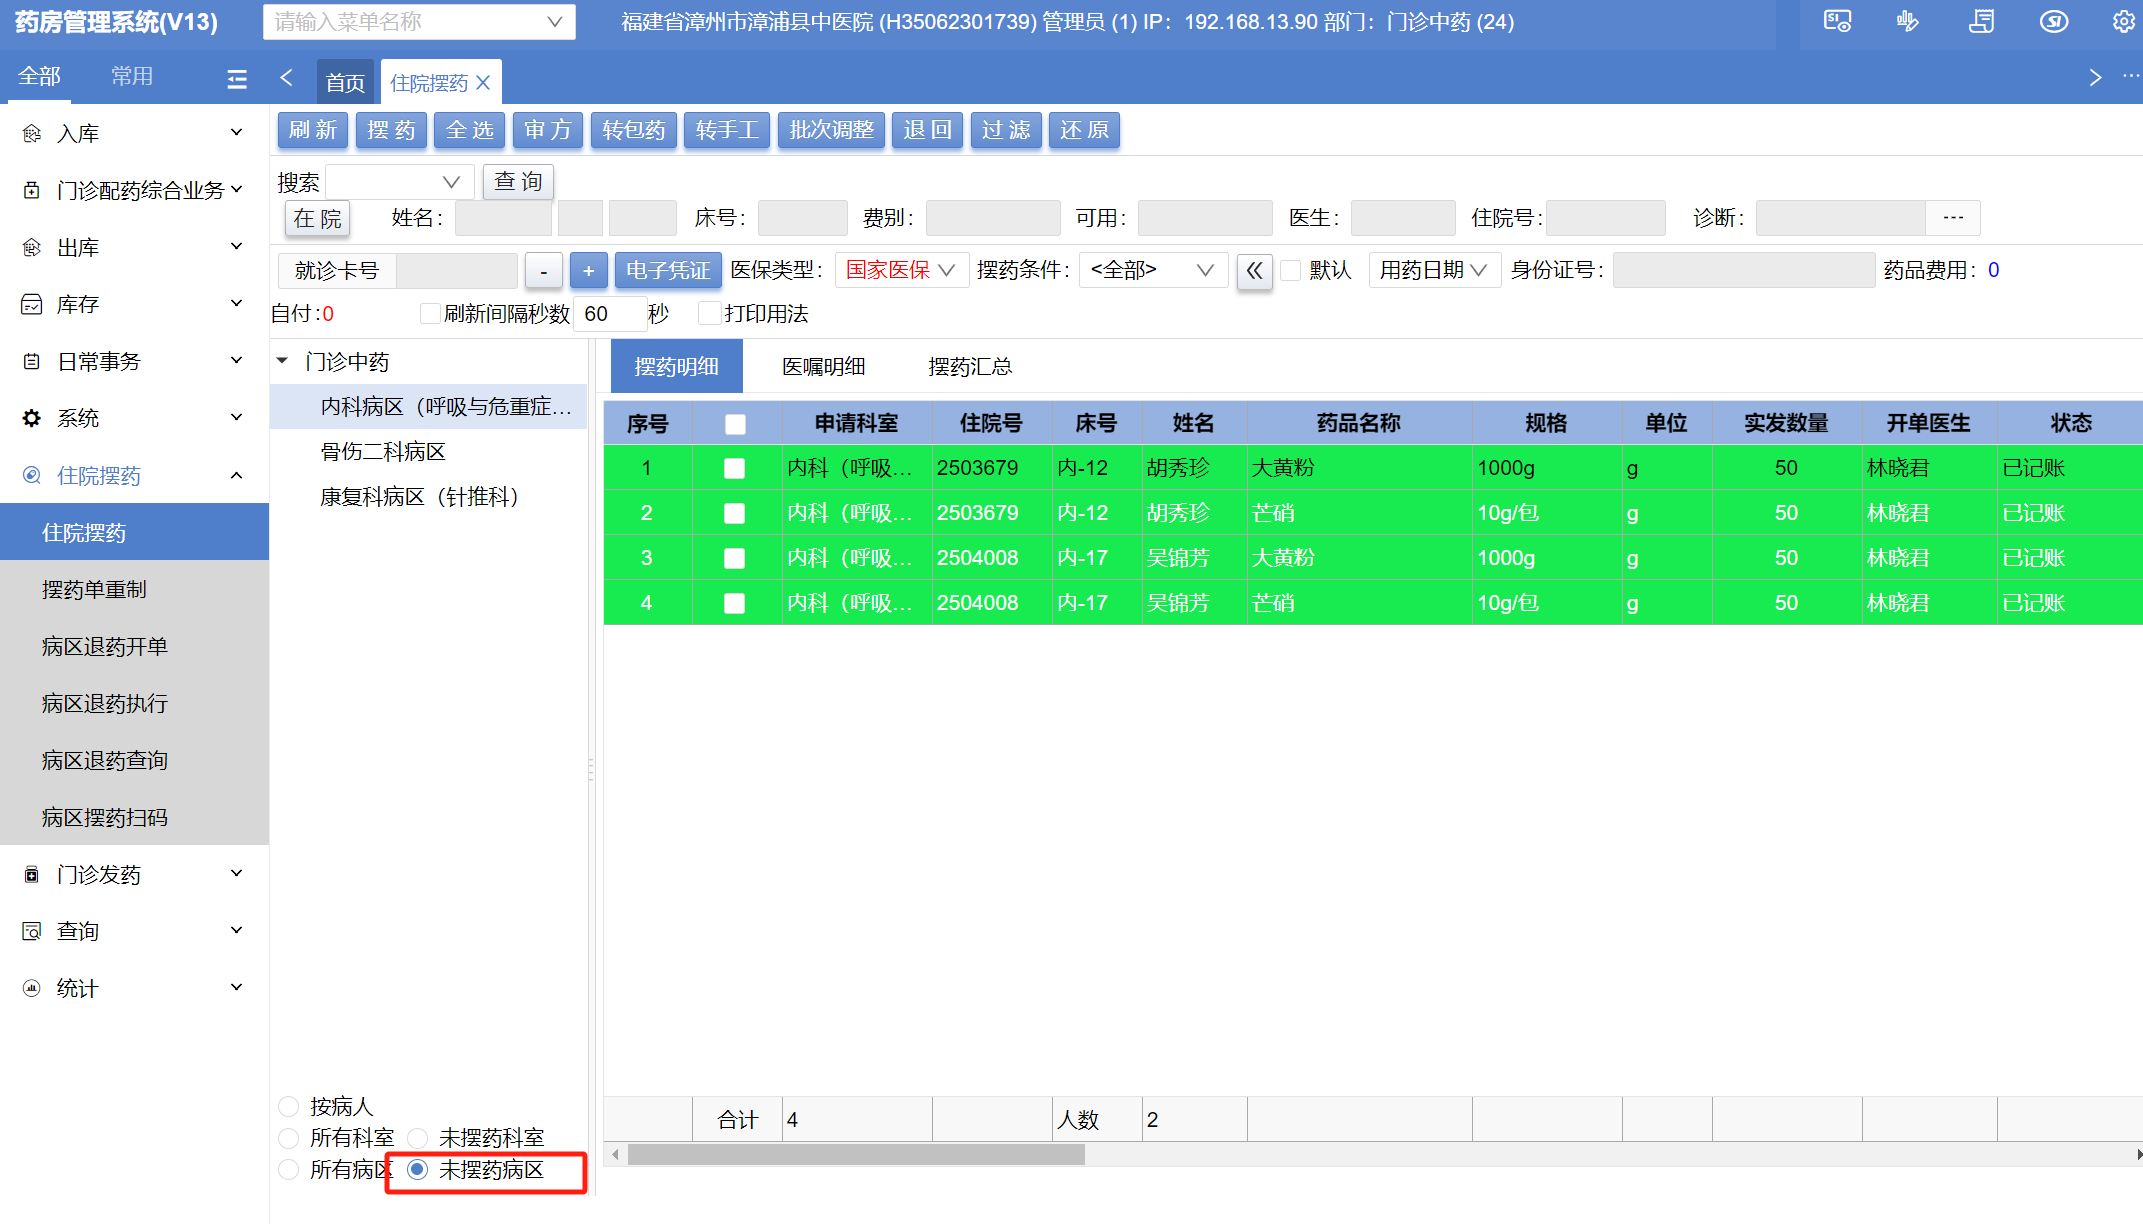The width and height of the screenshot is (2143, 1224).
Task: Enable the 打印用法 checkbox
Action: click(709, 314)
